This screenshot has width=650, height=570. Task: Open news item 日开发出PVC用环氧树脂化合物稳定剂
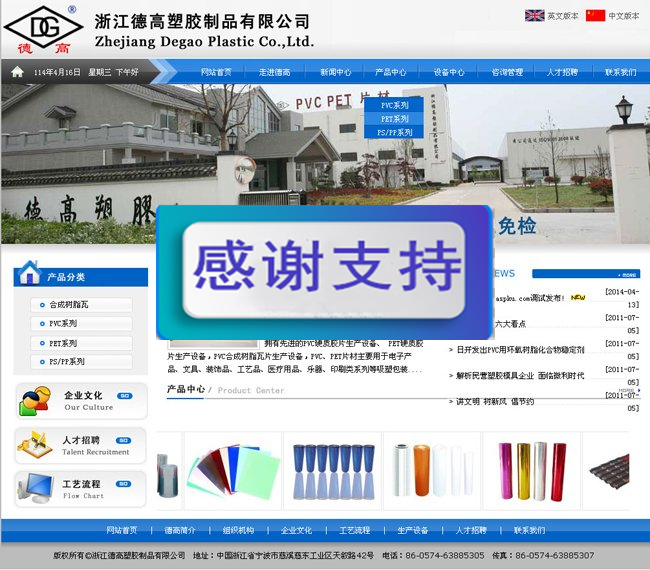click(x=520, y=350)
